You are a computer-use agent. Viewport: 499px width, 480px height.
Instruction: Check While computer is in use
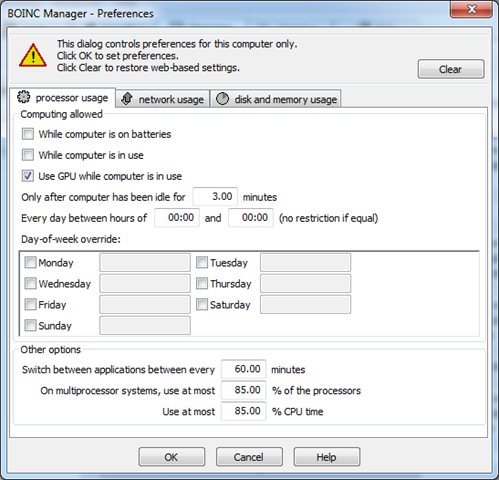coord(28,155)
